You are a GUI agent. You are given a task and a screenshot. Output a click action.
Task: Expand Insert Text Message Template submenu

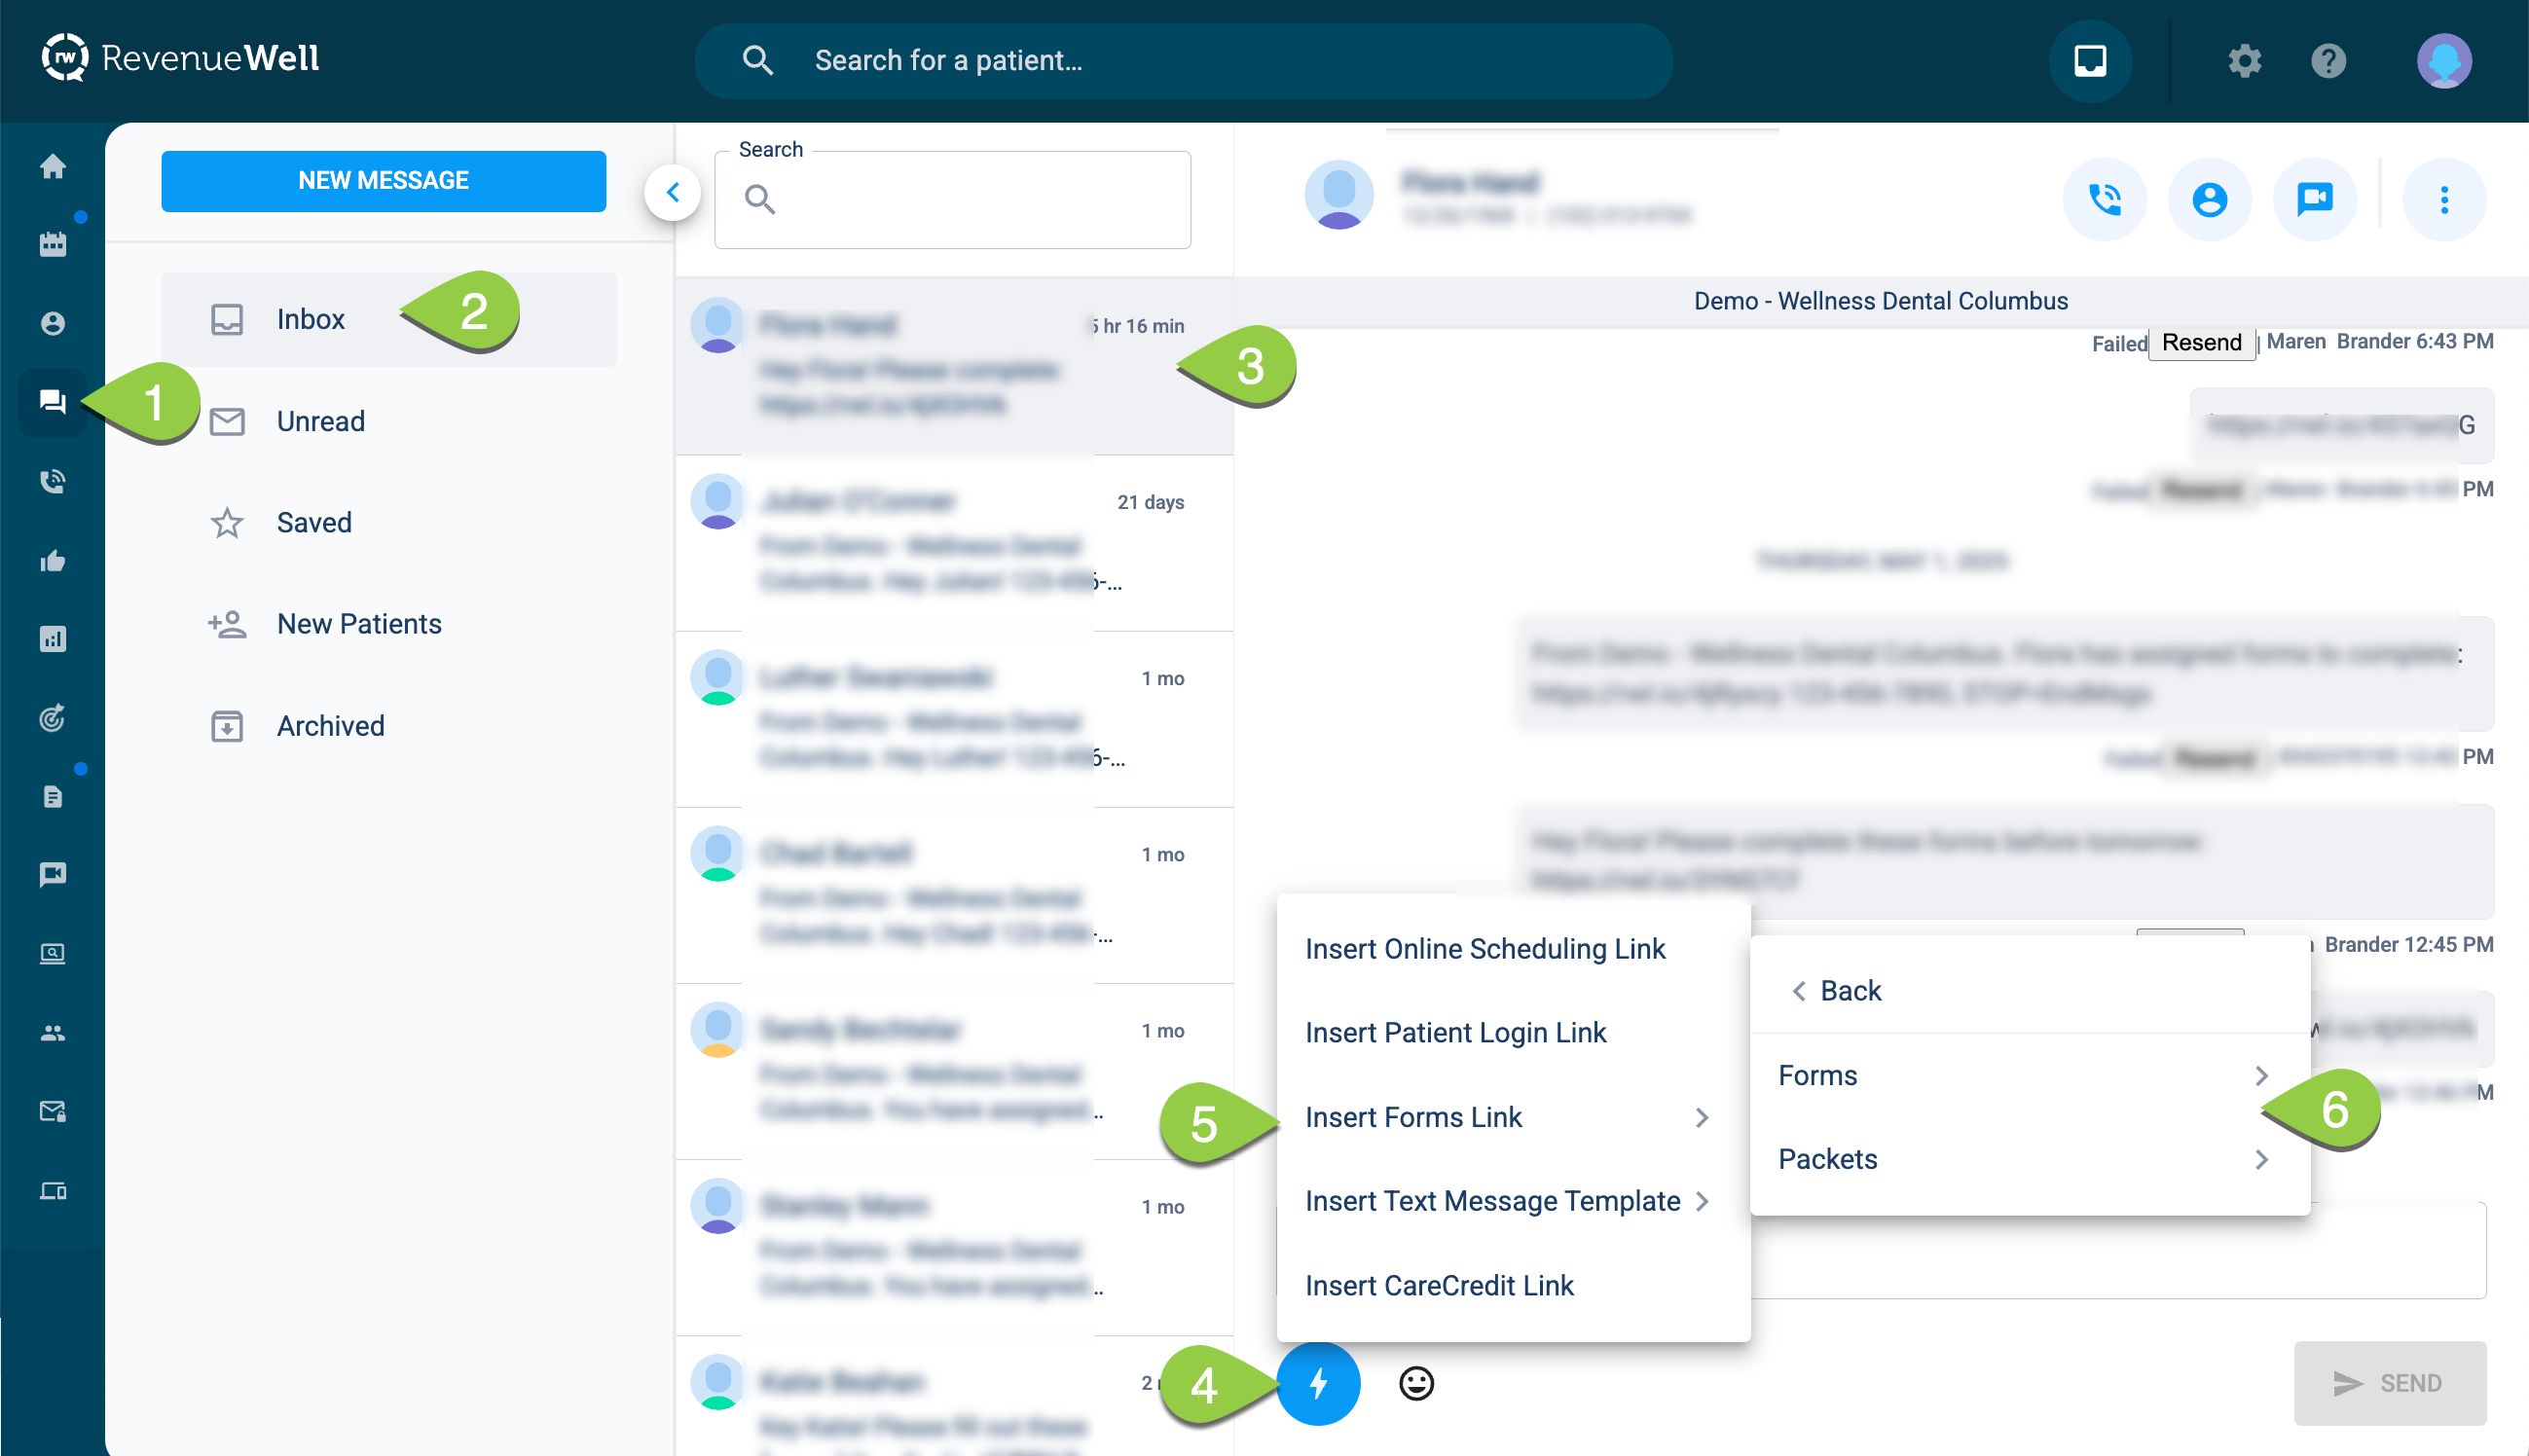pyautogui.click(x=1508, y=1201)
